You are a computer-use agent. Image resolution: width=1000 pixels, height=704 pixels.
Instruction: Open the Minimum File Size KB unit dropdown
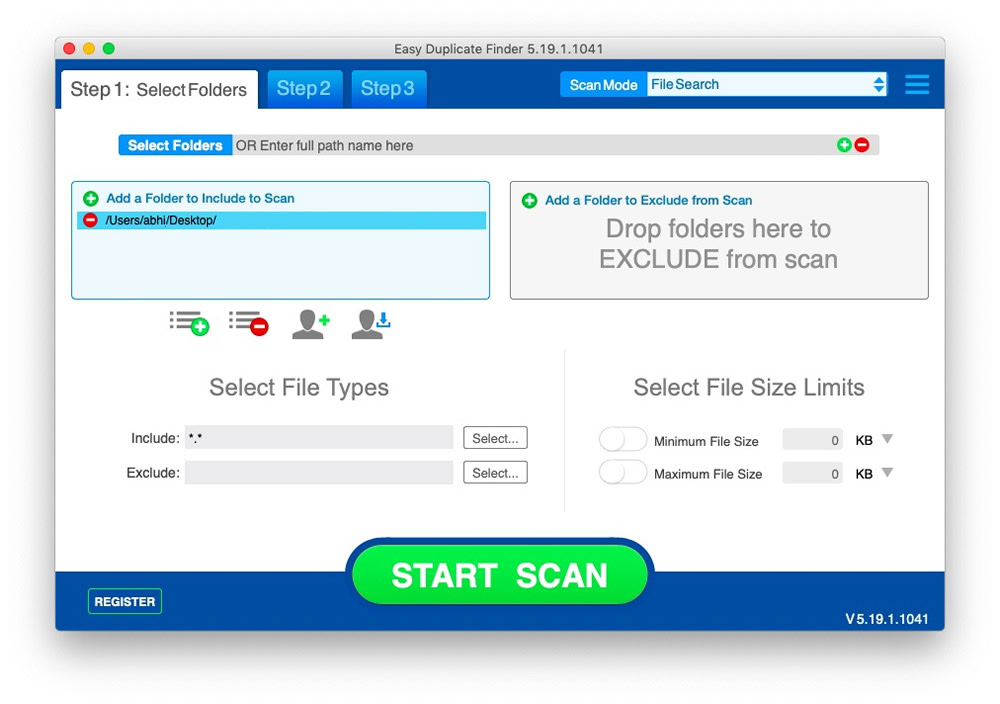coord(887,439)
